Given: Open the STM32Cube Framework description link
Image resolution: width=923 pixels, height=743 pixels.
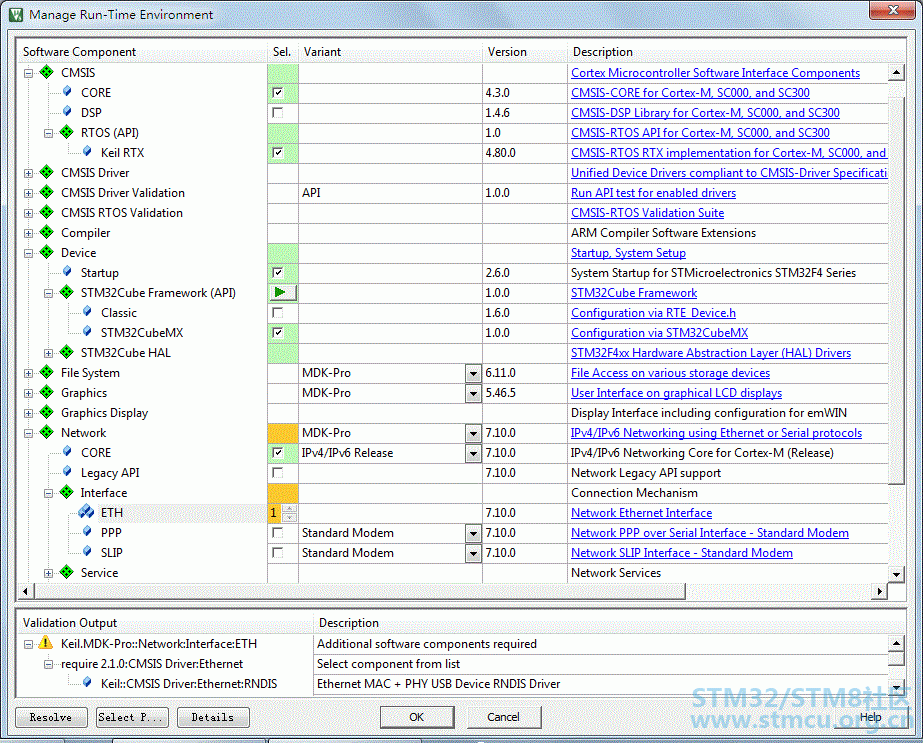Looking at the screenshot, I should click(x=634, y=293).
